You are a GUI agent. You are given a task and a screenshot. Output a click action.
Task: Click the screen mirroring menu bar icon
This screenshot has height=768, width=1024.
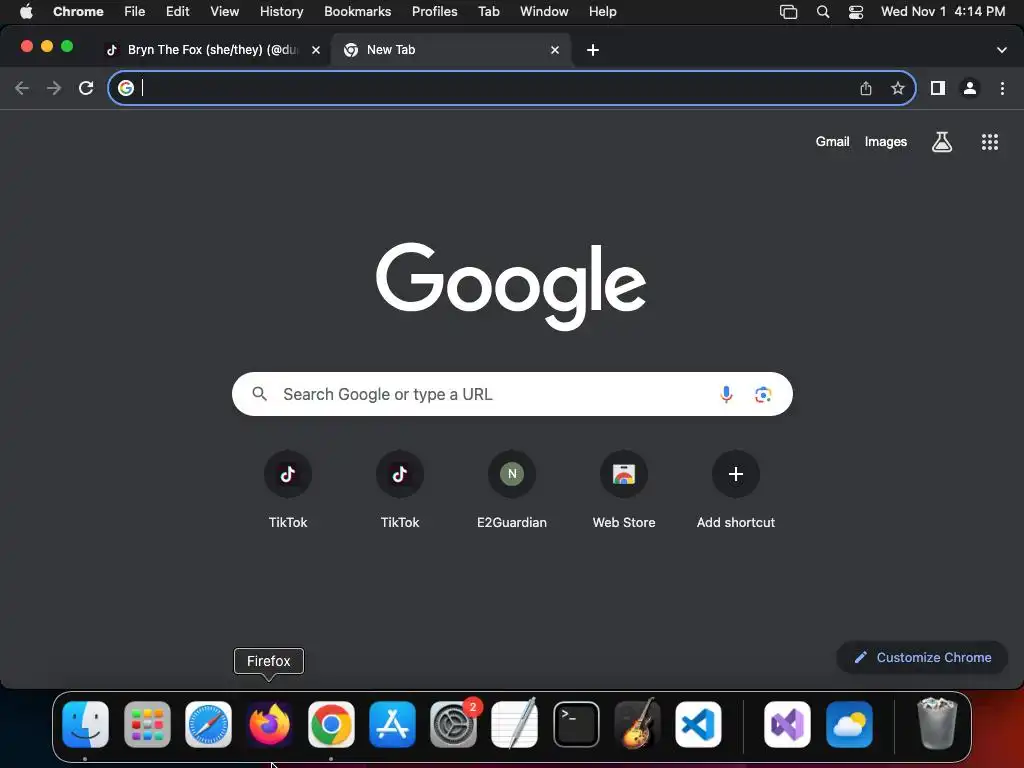(789, 12)
